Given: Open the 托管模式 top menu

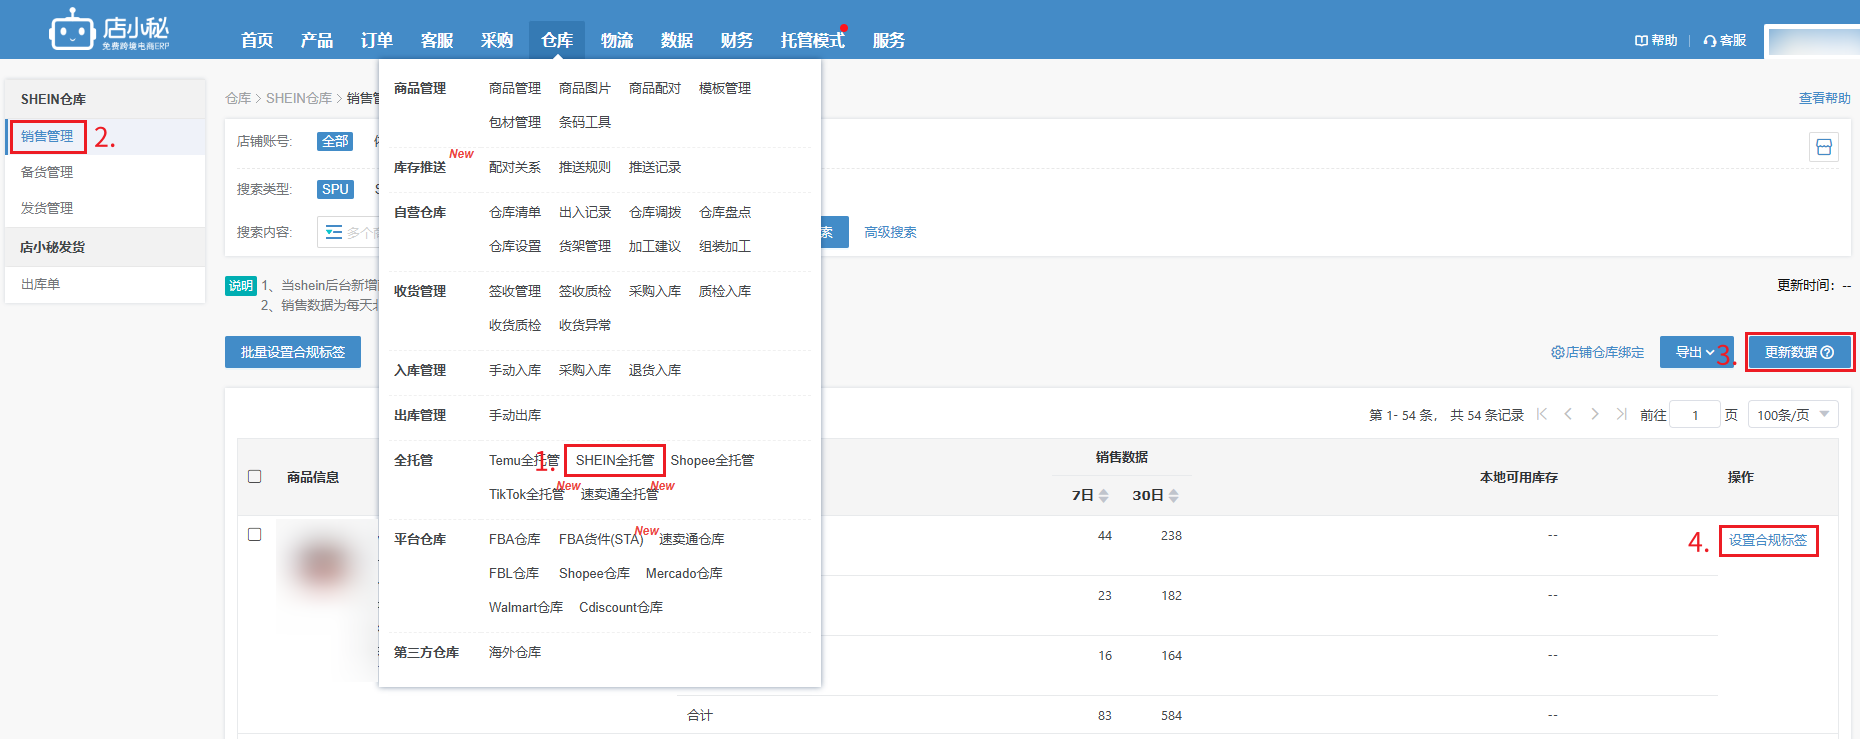Looking at the screenshot, I should tap(812, 40).
